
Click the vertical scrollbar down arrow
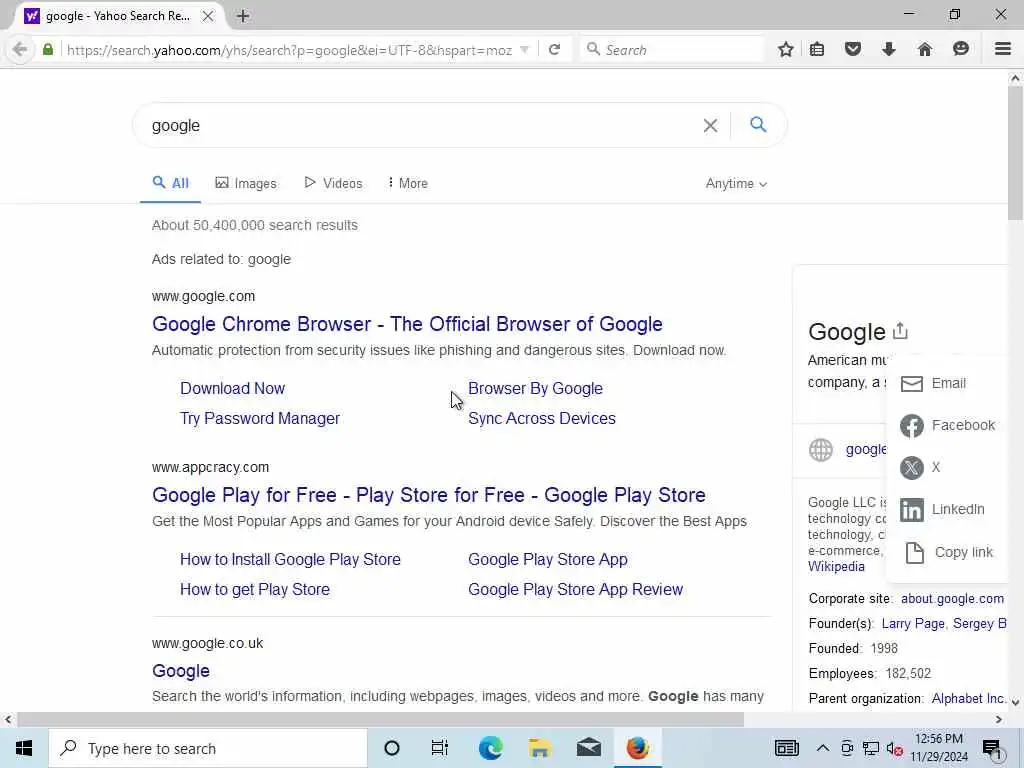pyautogui.click(x=1015, y=703)
